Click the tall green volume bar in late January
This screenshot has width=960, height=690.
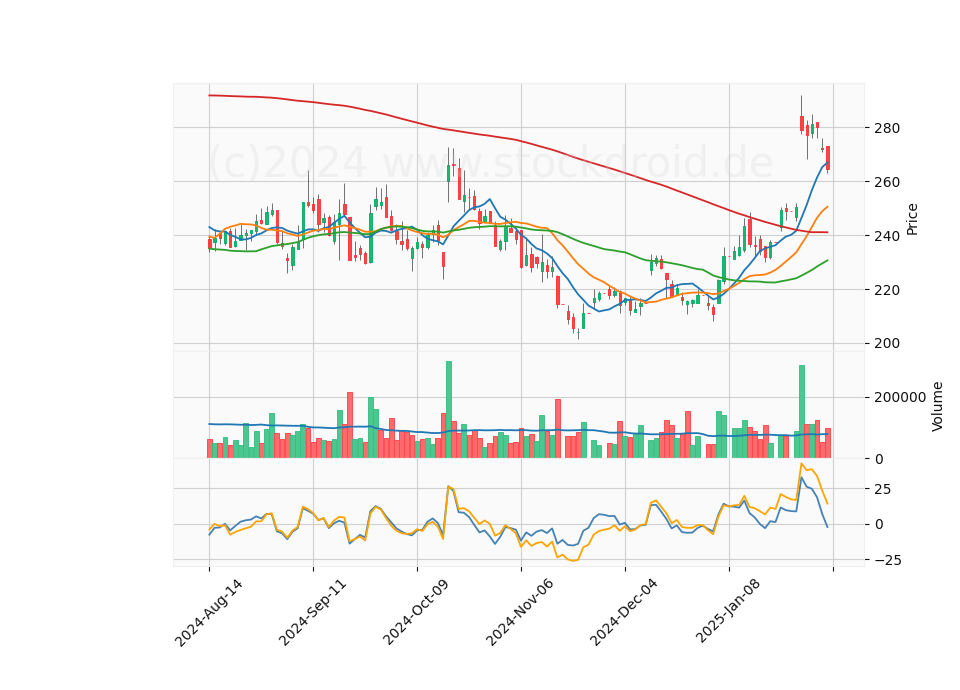802,411
